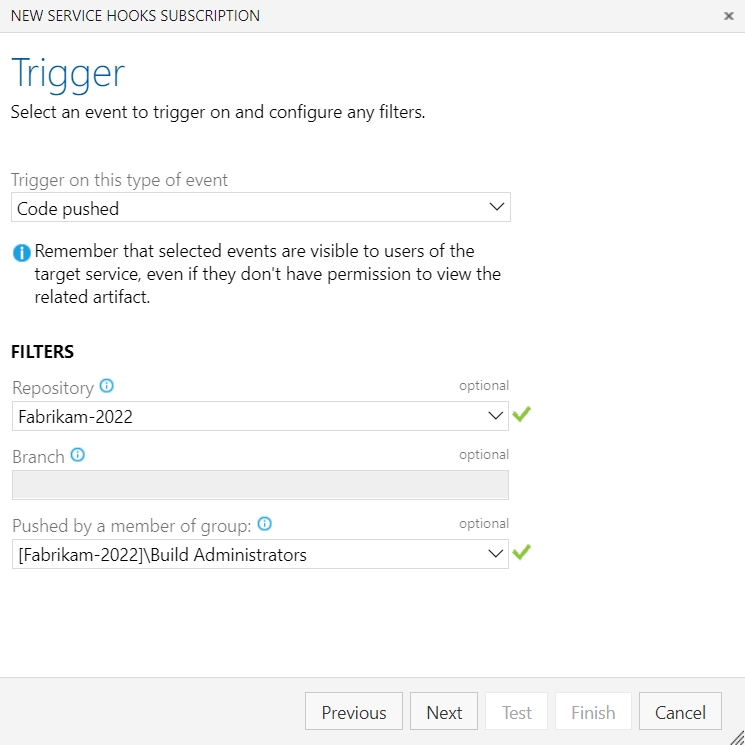Expand the Fabrikam-2022 repository dropdown

click(260, 416)
